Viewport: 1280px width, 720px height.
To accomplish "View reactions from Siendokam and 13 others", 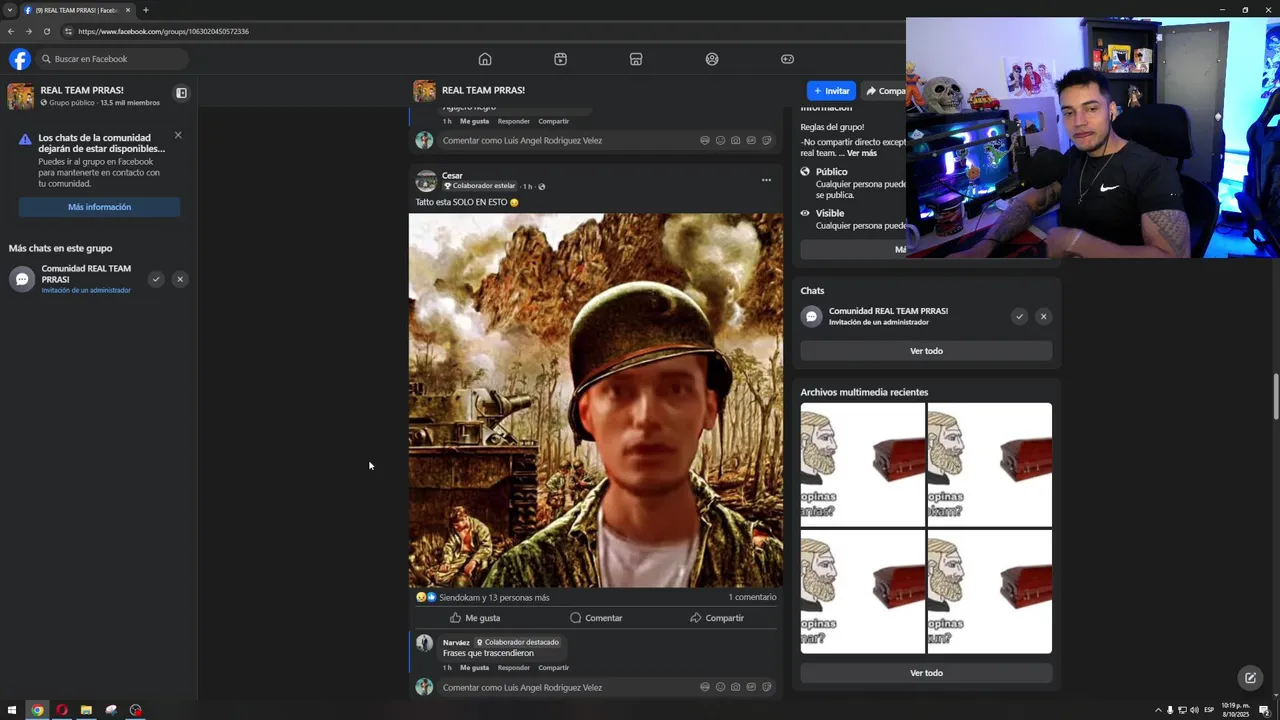I will click(x=494, y=597).
